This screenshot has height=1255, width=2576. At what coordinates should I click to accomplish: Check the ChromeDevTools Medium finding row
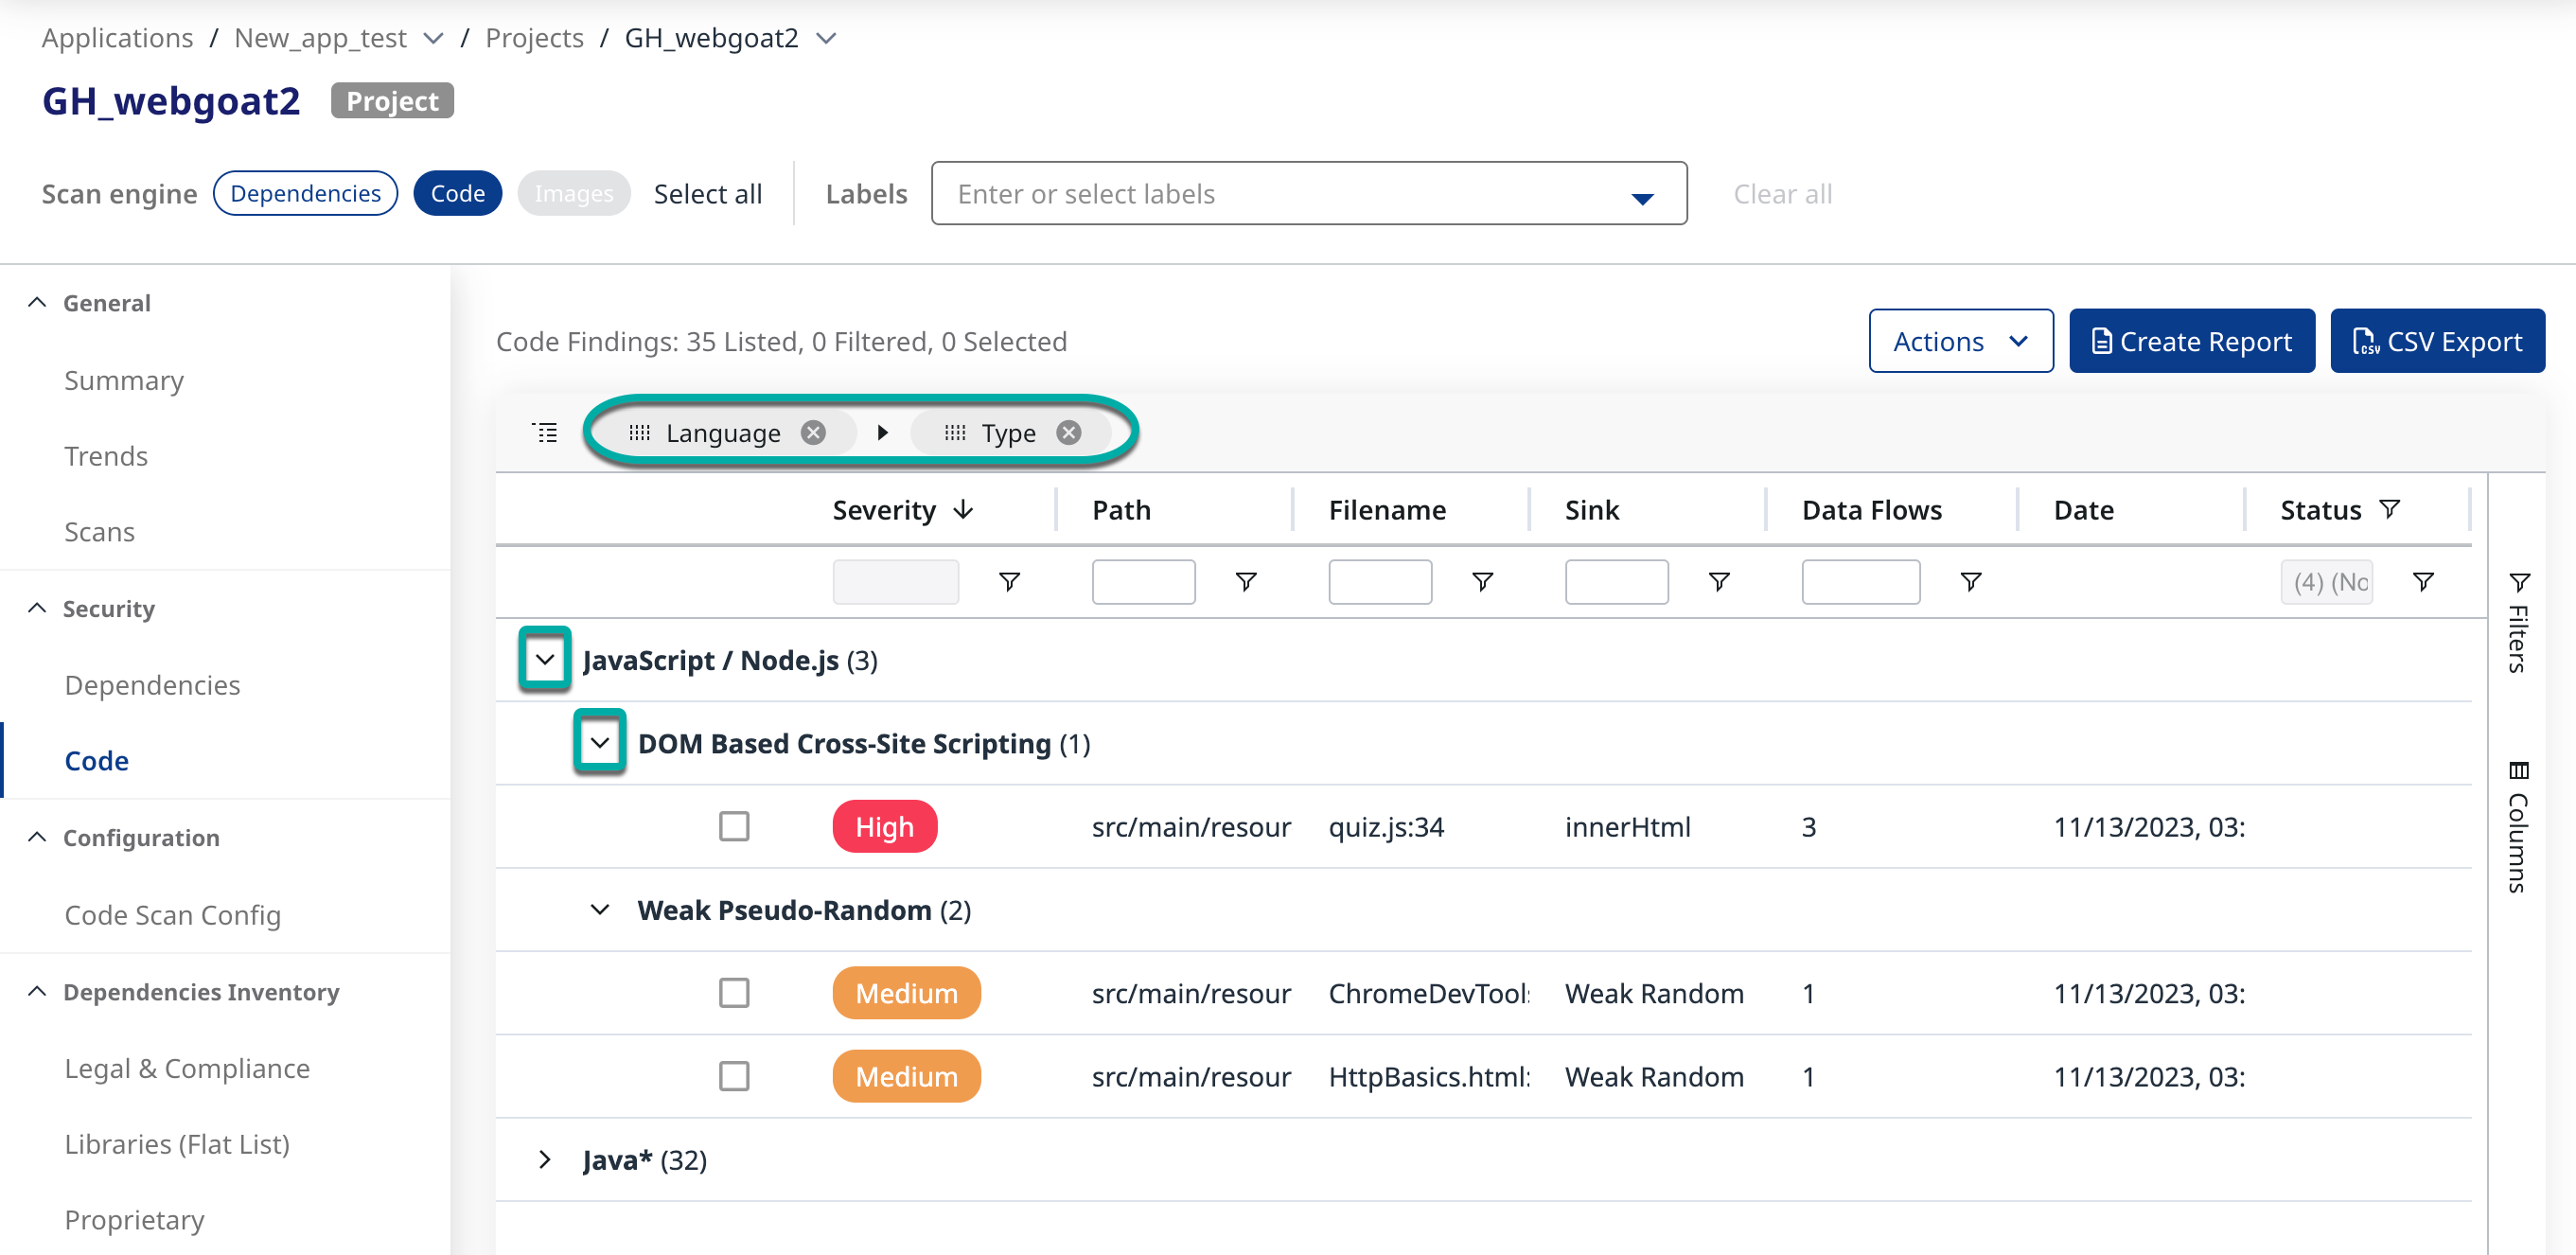click(734, 993)
